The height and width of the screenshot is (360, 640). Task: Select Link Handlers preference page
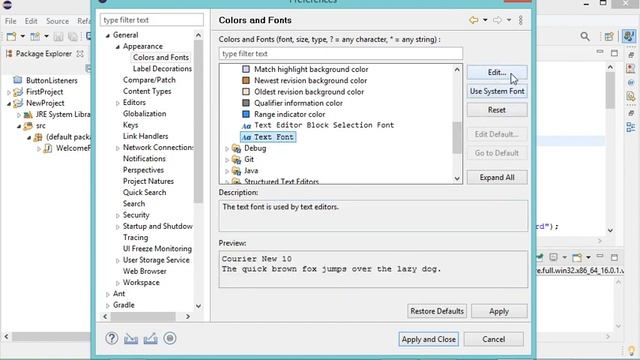click(x=145, y=136)
